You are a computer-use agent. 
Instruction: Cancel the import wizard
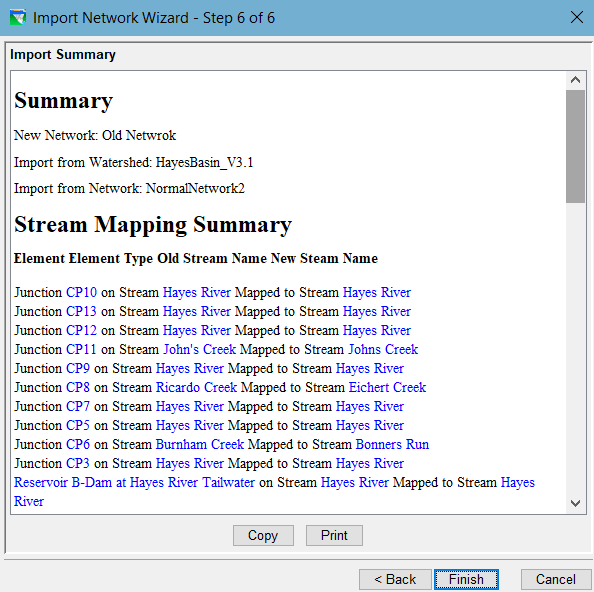pos(556,579)
